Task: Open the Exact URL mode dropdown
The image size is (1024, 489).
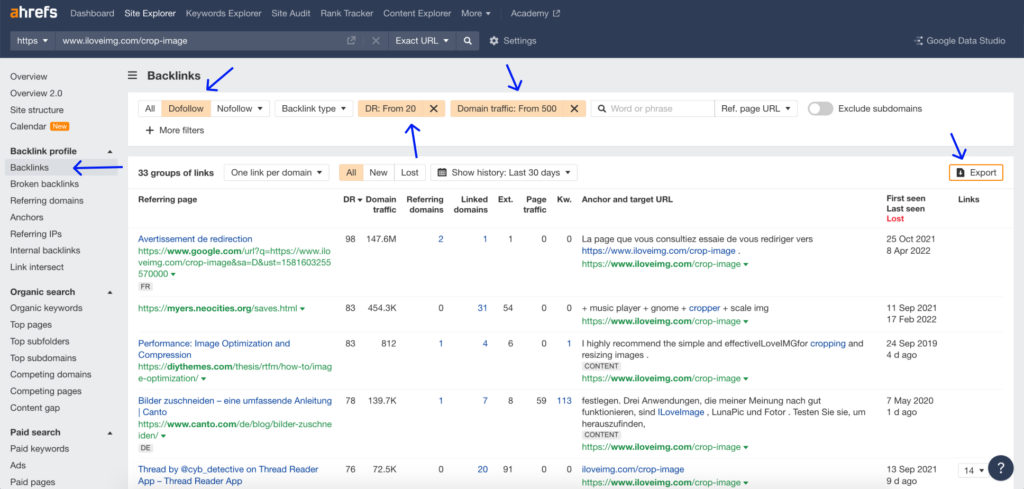Action: [423, 40]
